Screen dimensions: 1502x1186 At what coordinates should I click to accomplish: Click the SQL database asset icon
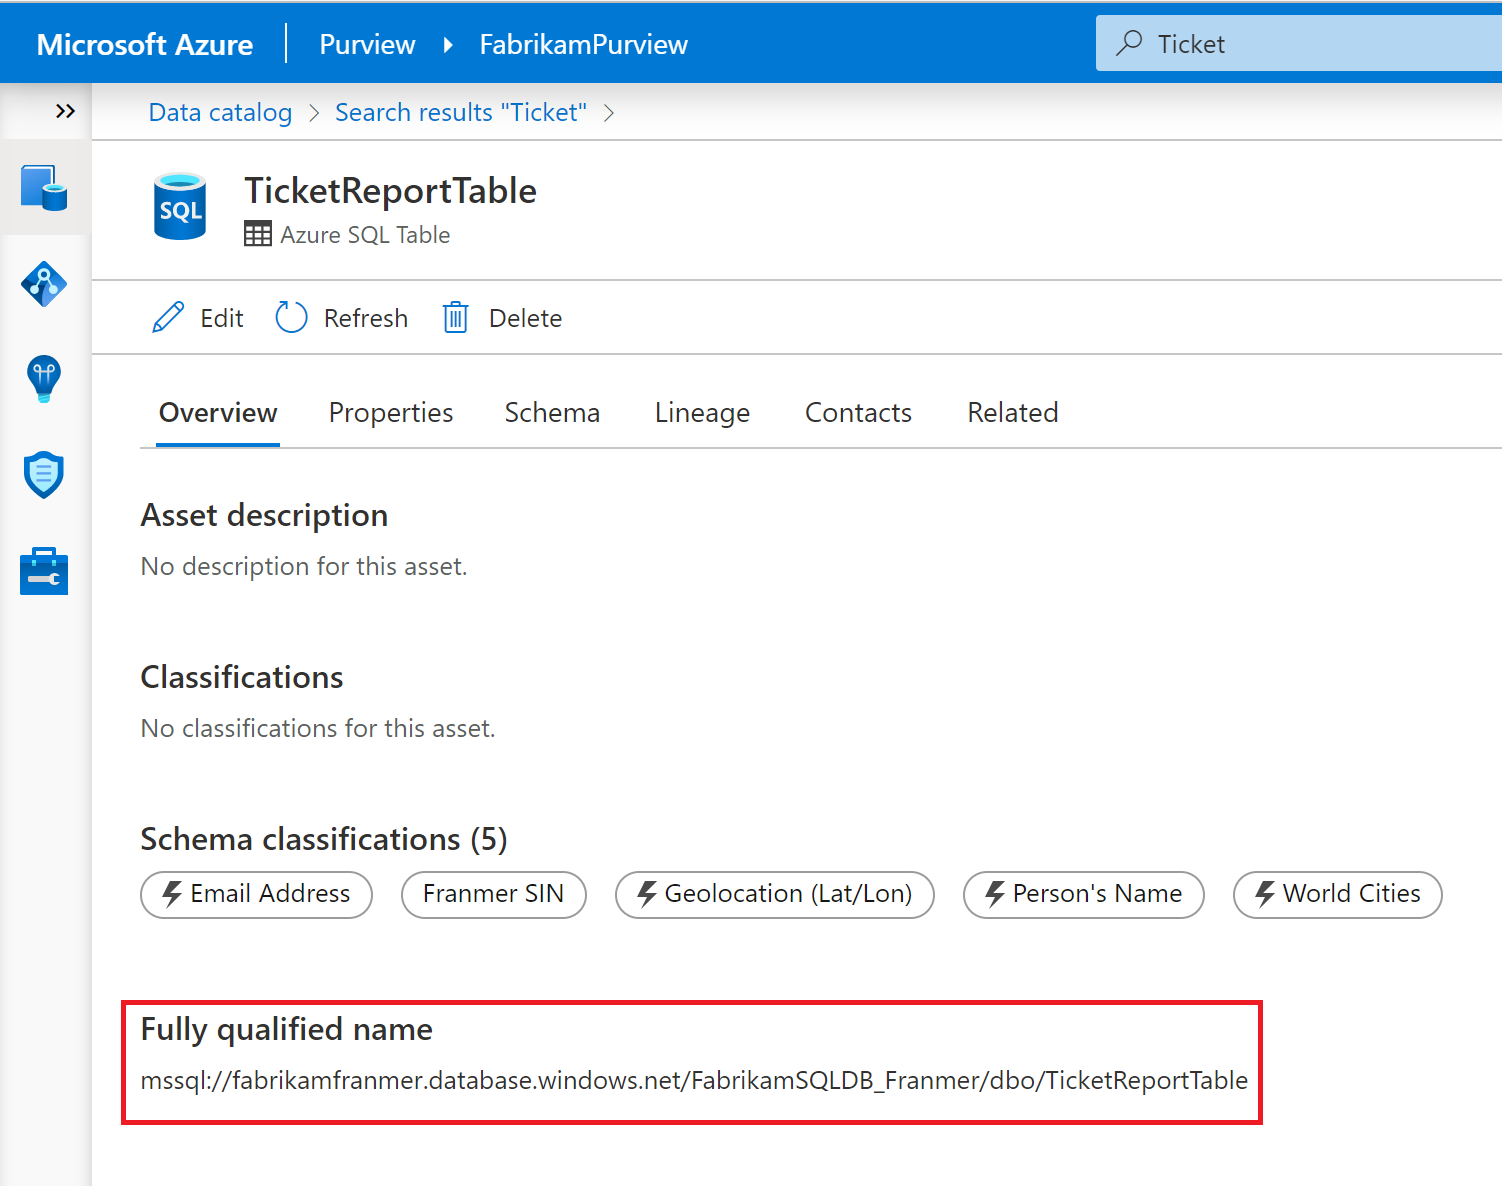(x=180, y=207)
